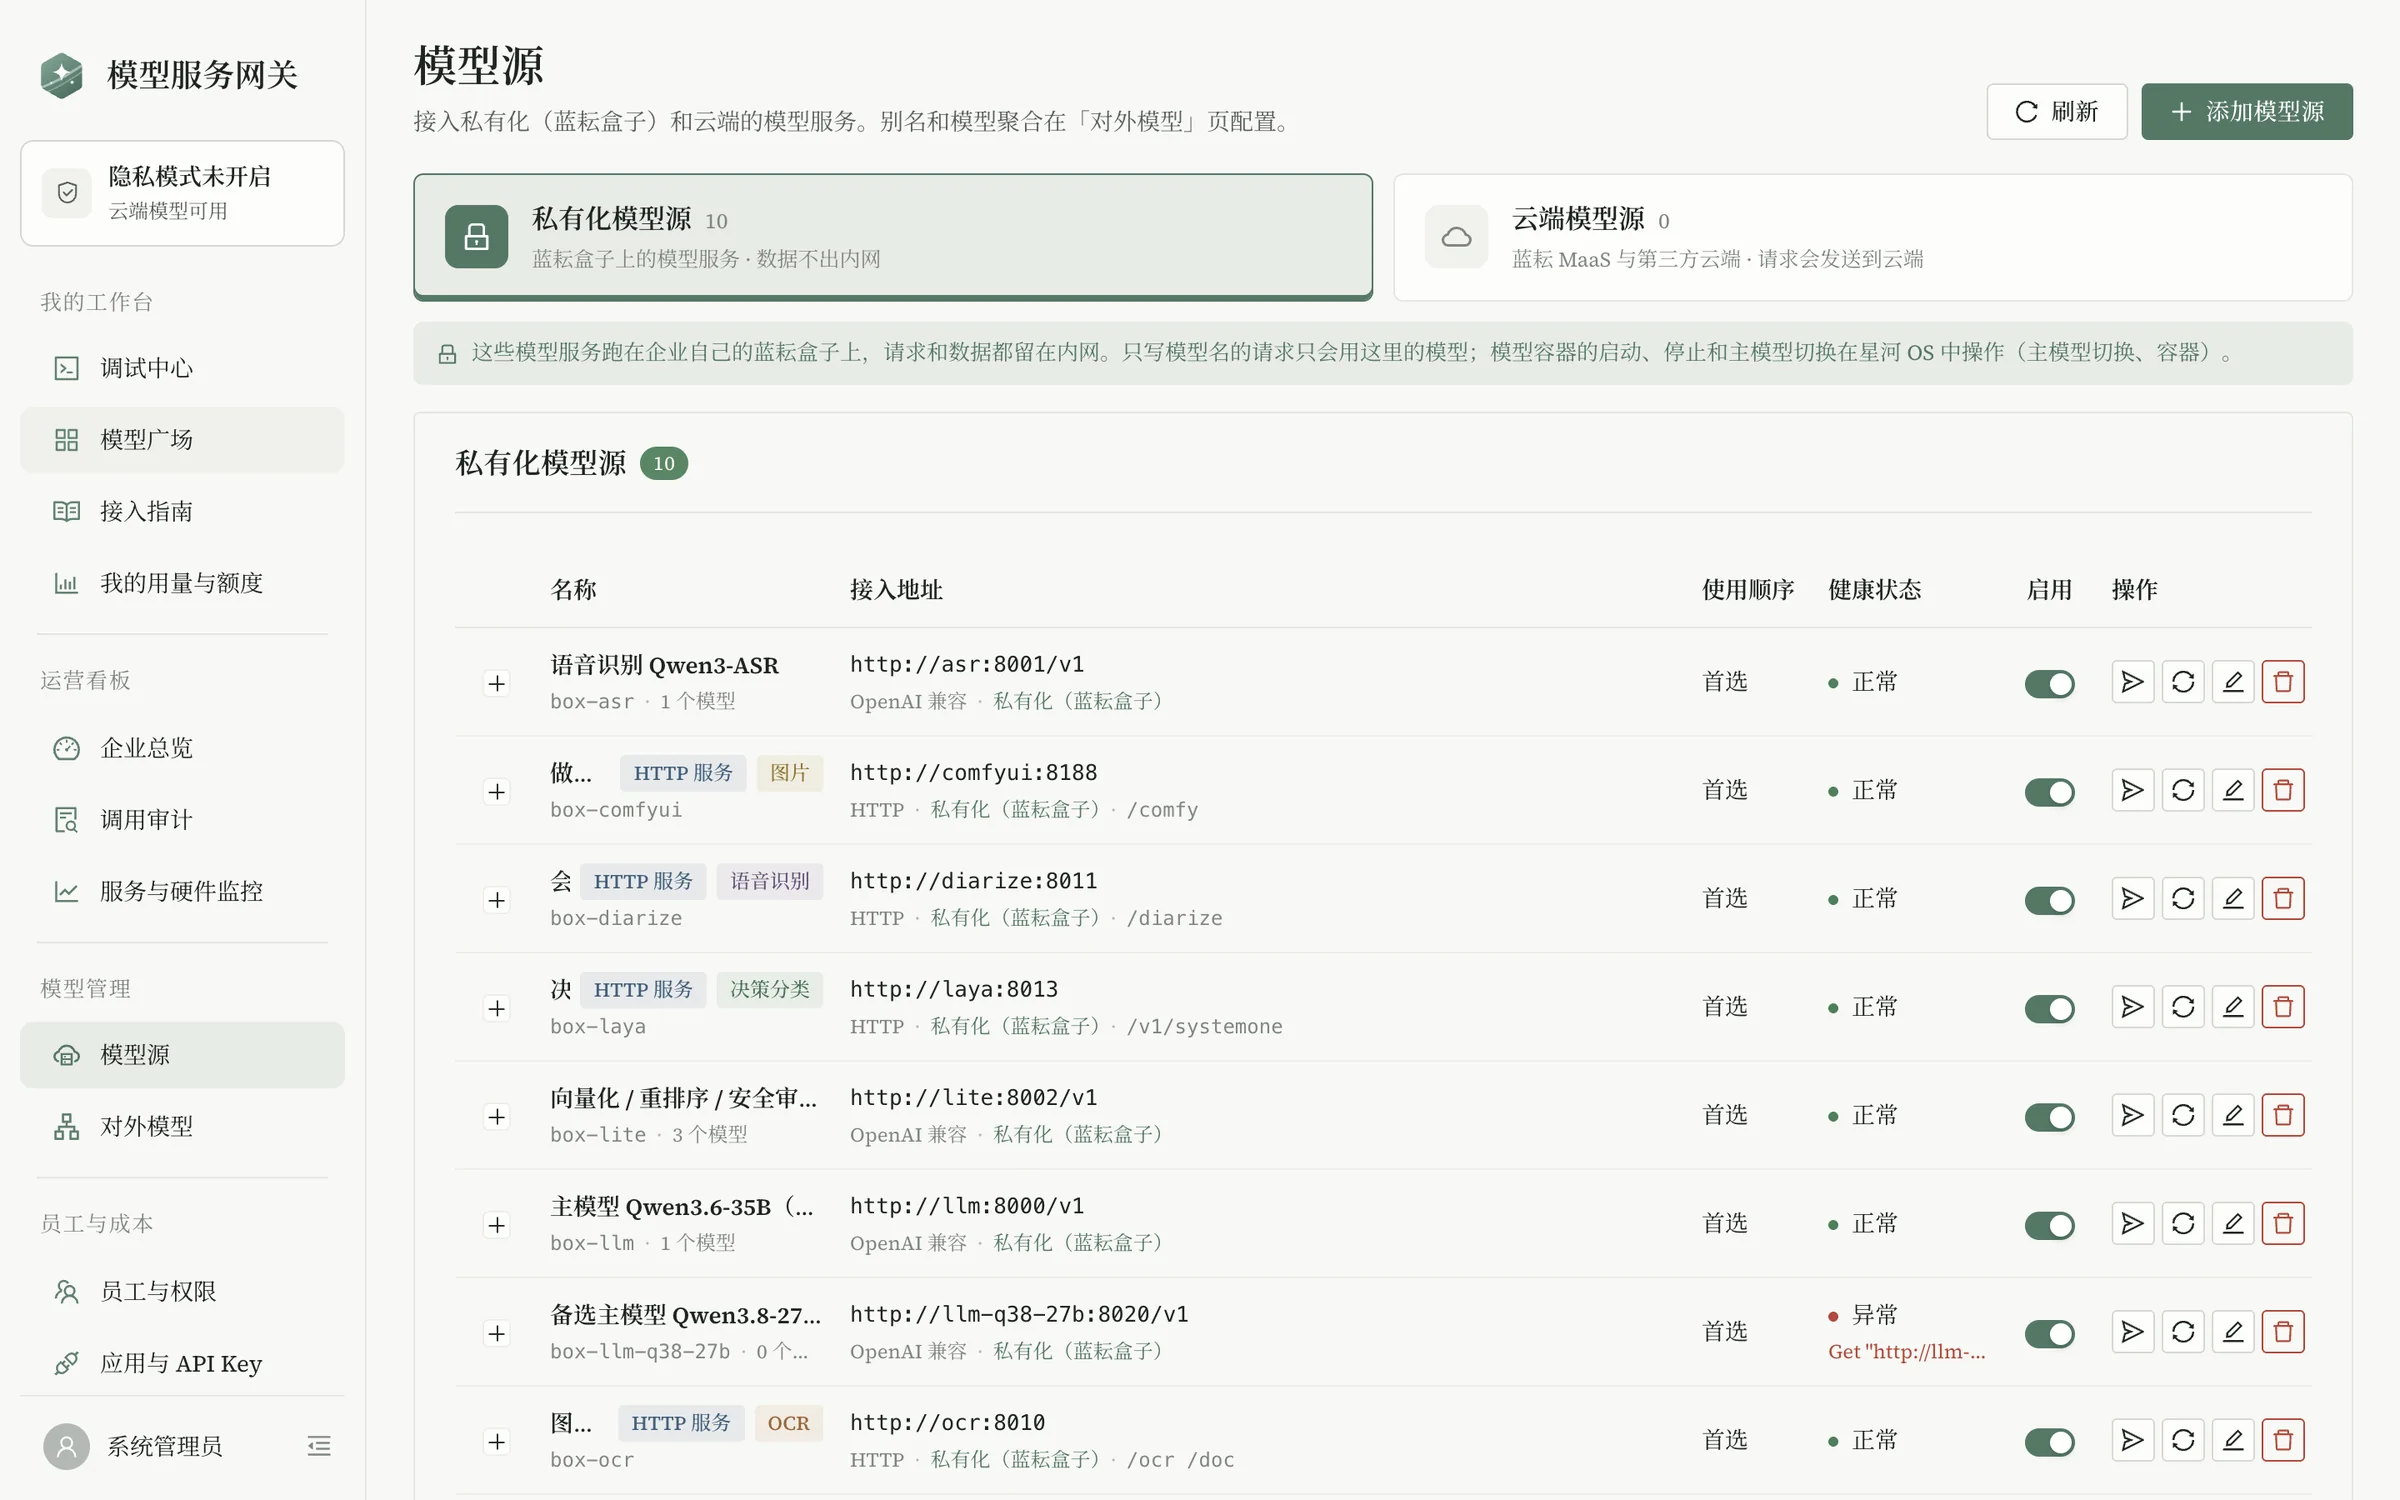This screenshot has width=2400, height=1500.
Task: Click the send icon in box-diarize row
Action: pos(2132,898)
